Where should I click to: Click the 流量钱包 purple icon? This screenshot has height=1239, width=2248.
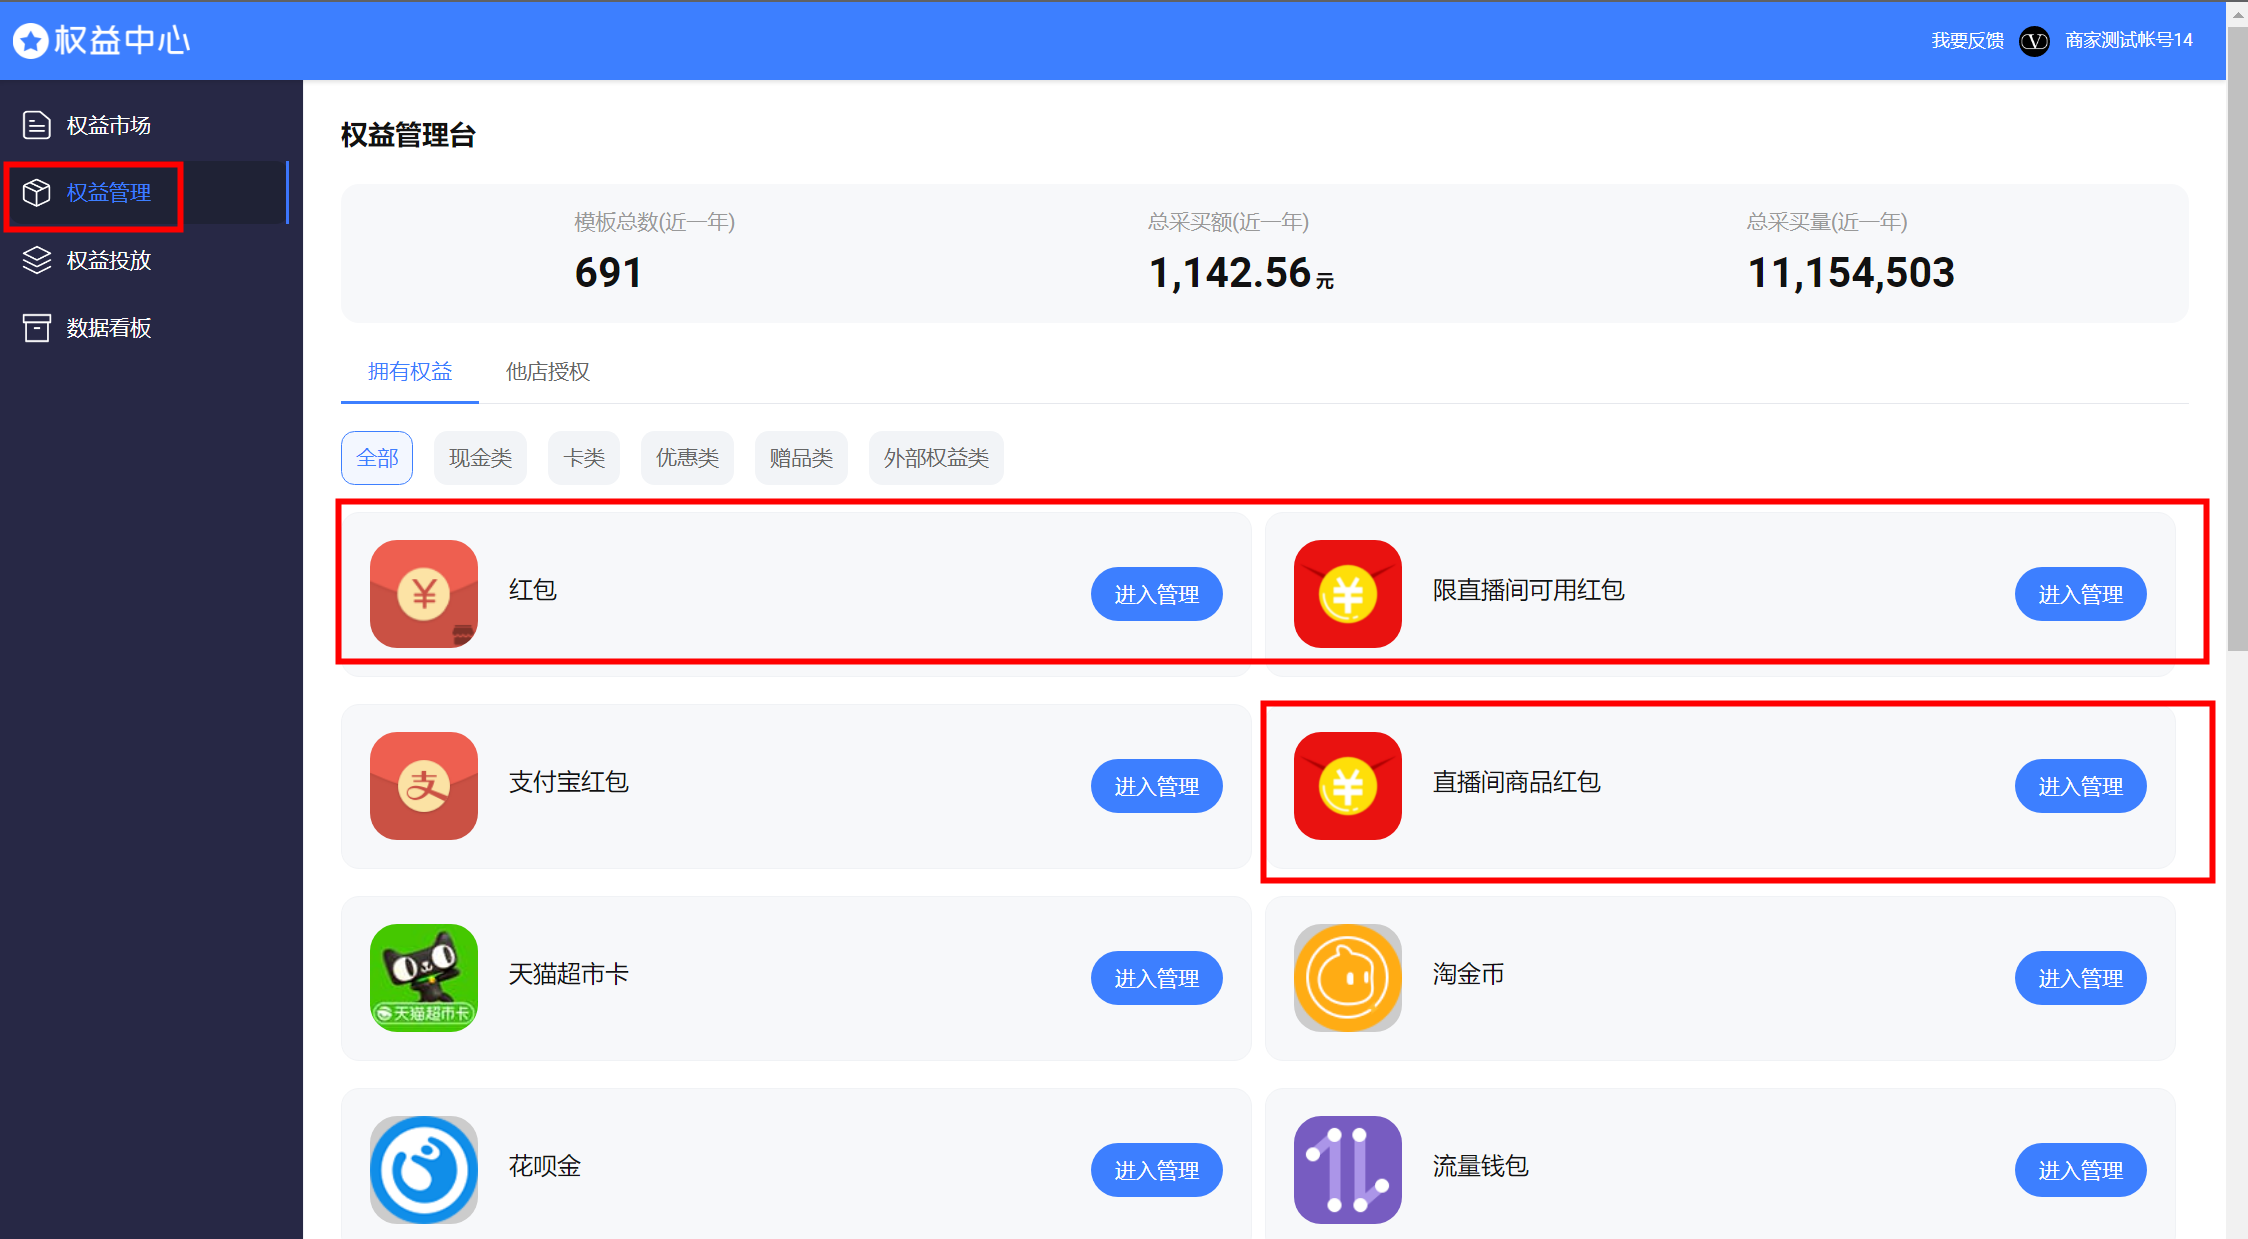1348,1170
